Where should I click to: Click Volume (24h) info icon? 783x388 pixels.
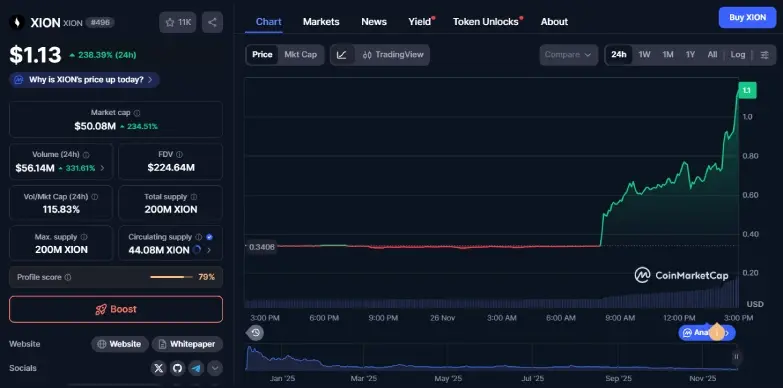coord(86,155)
